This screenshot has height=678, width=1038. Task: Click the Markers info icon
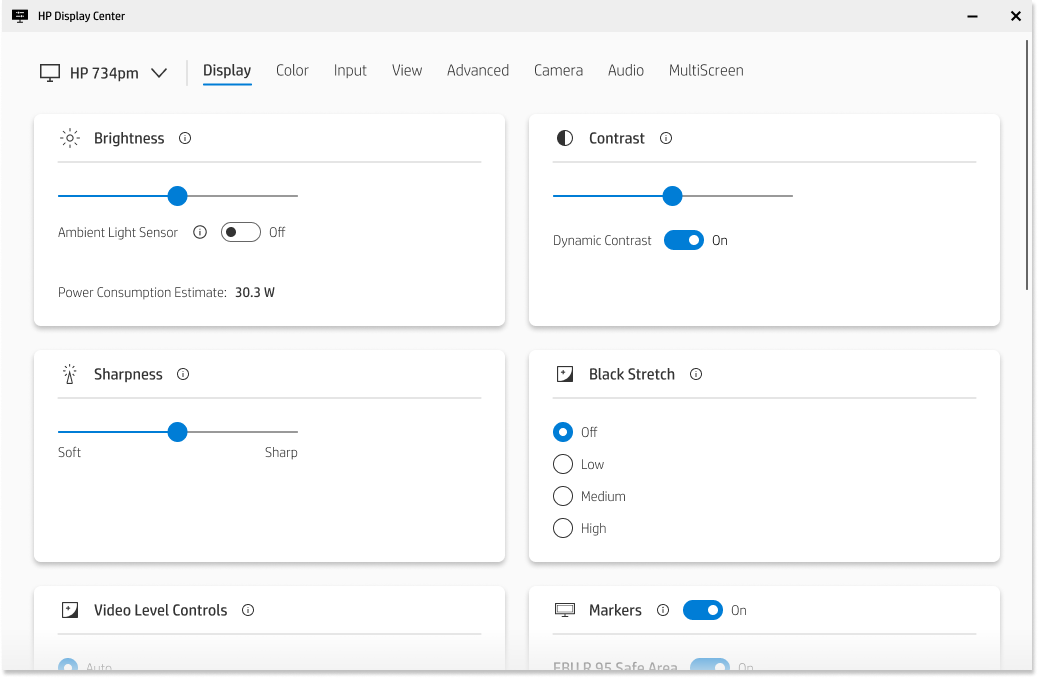coord(663,611)
